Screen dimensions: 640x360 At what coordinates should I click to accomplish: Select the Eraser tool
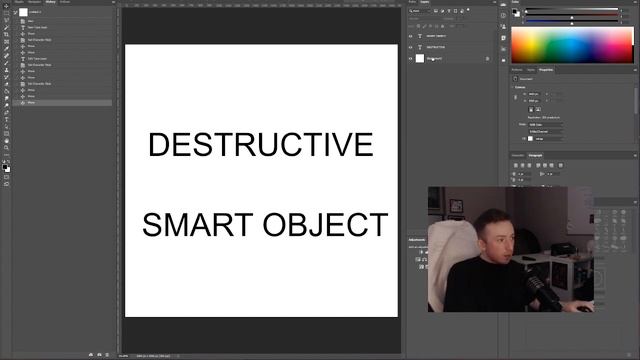tap(6, 84)
